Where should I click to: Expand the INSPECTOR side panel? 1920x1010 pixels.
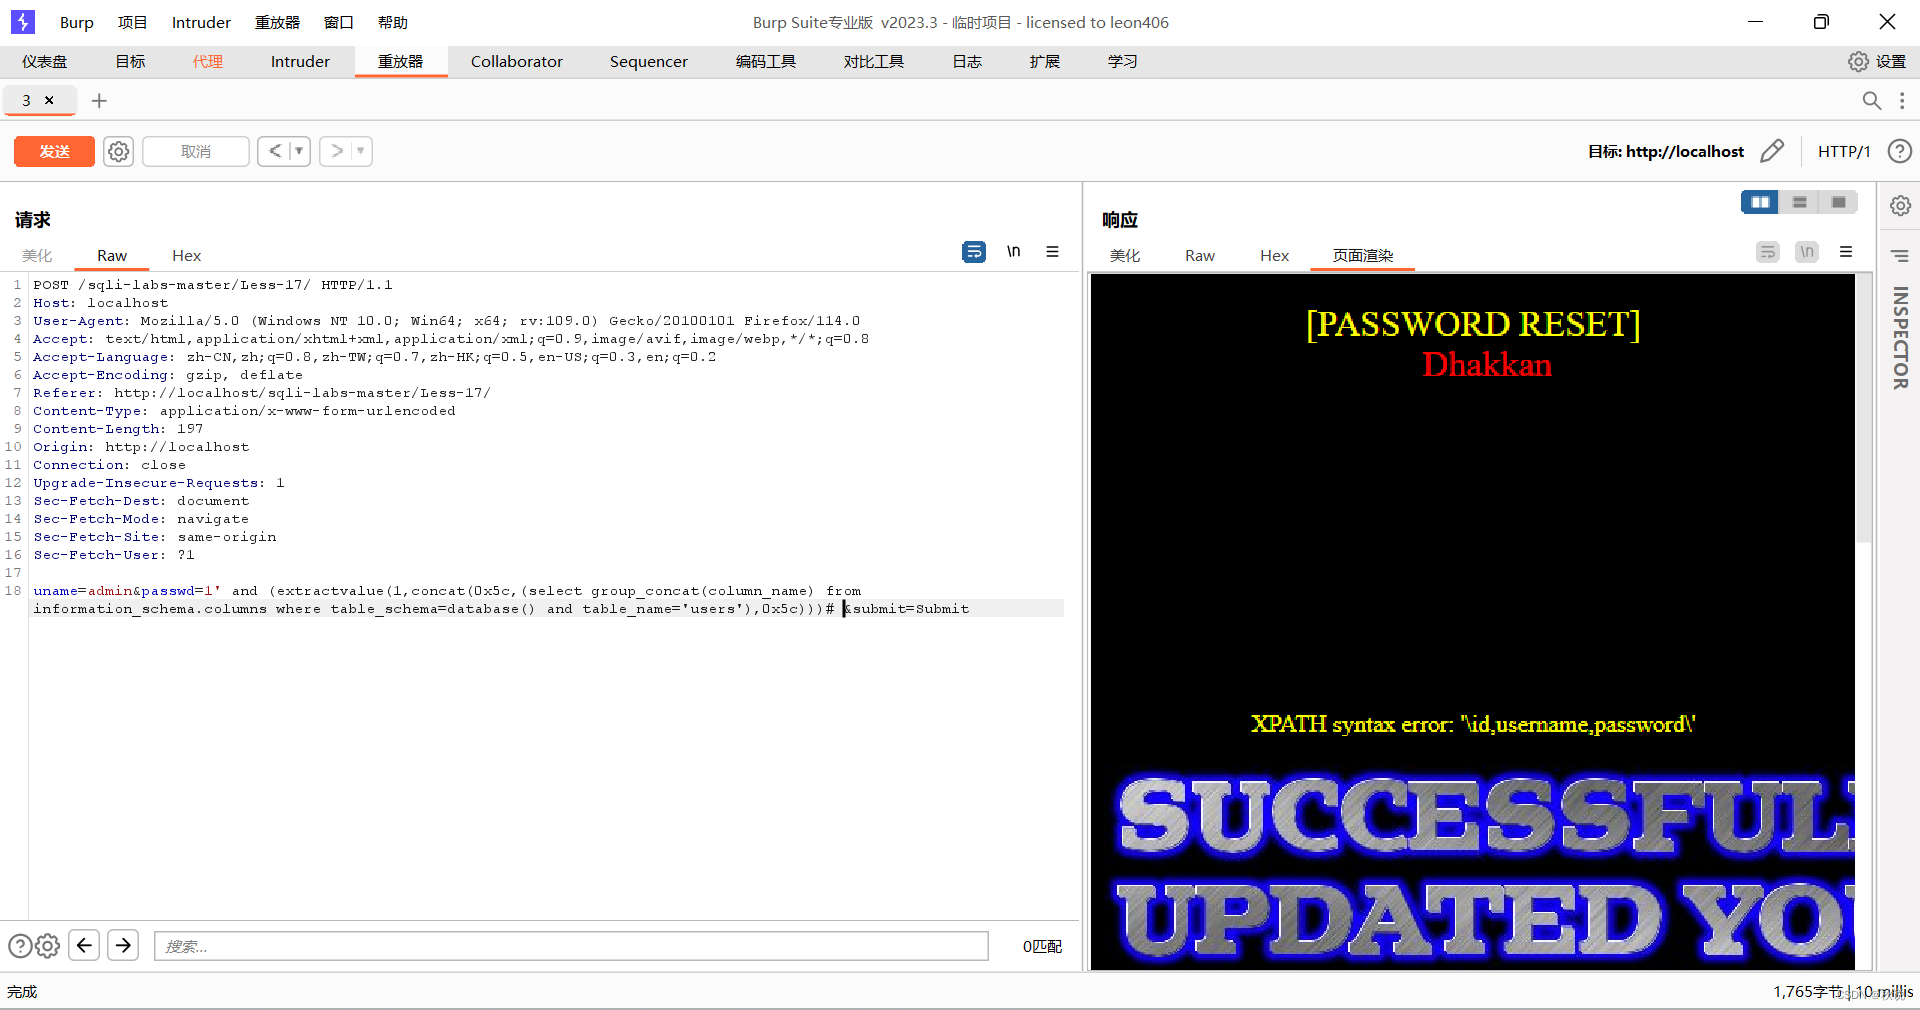click(1900, 338)
